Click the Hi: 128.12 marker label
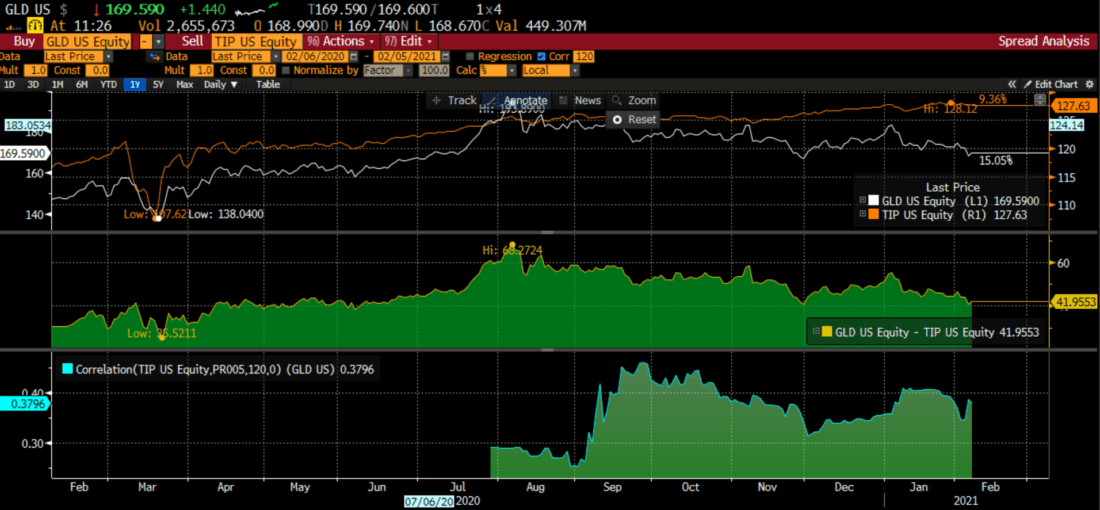The height and width of the screenshot is (510, 1100). 949,109
